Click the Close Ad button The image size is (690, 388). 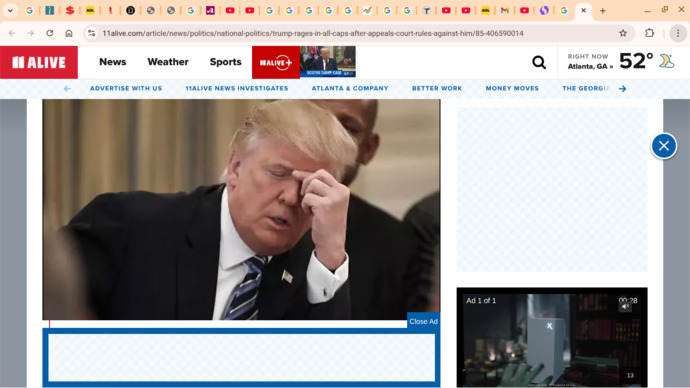point(423,321)
